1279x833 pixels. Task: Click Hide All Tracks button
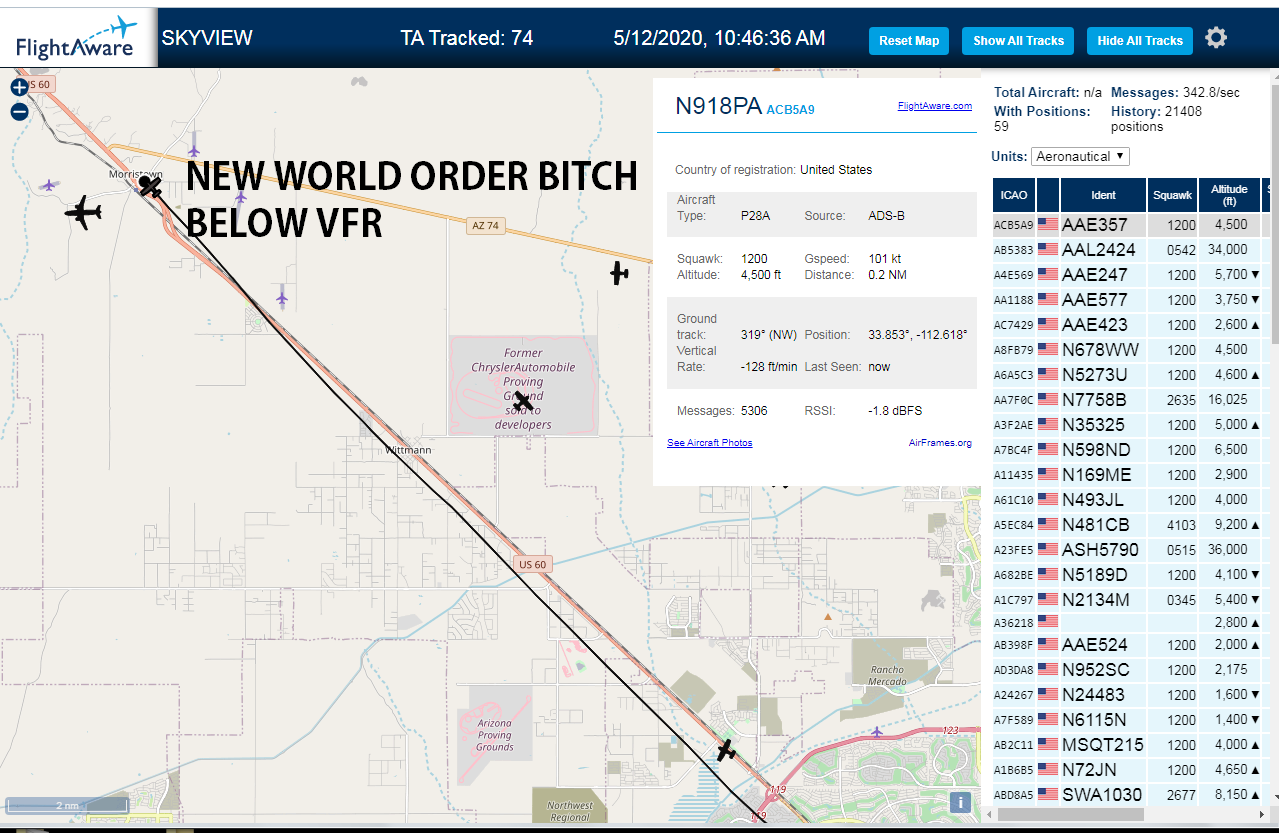pyautogui.click(x=1140, y=41)
